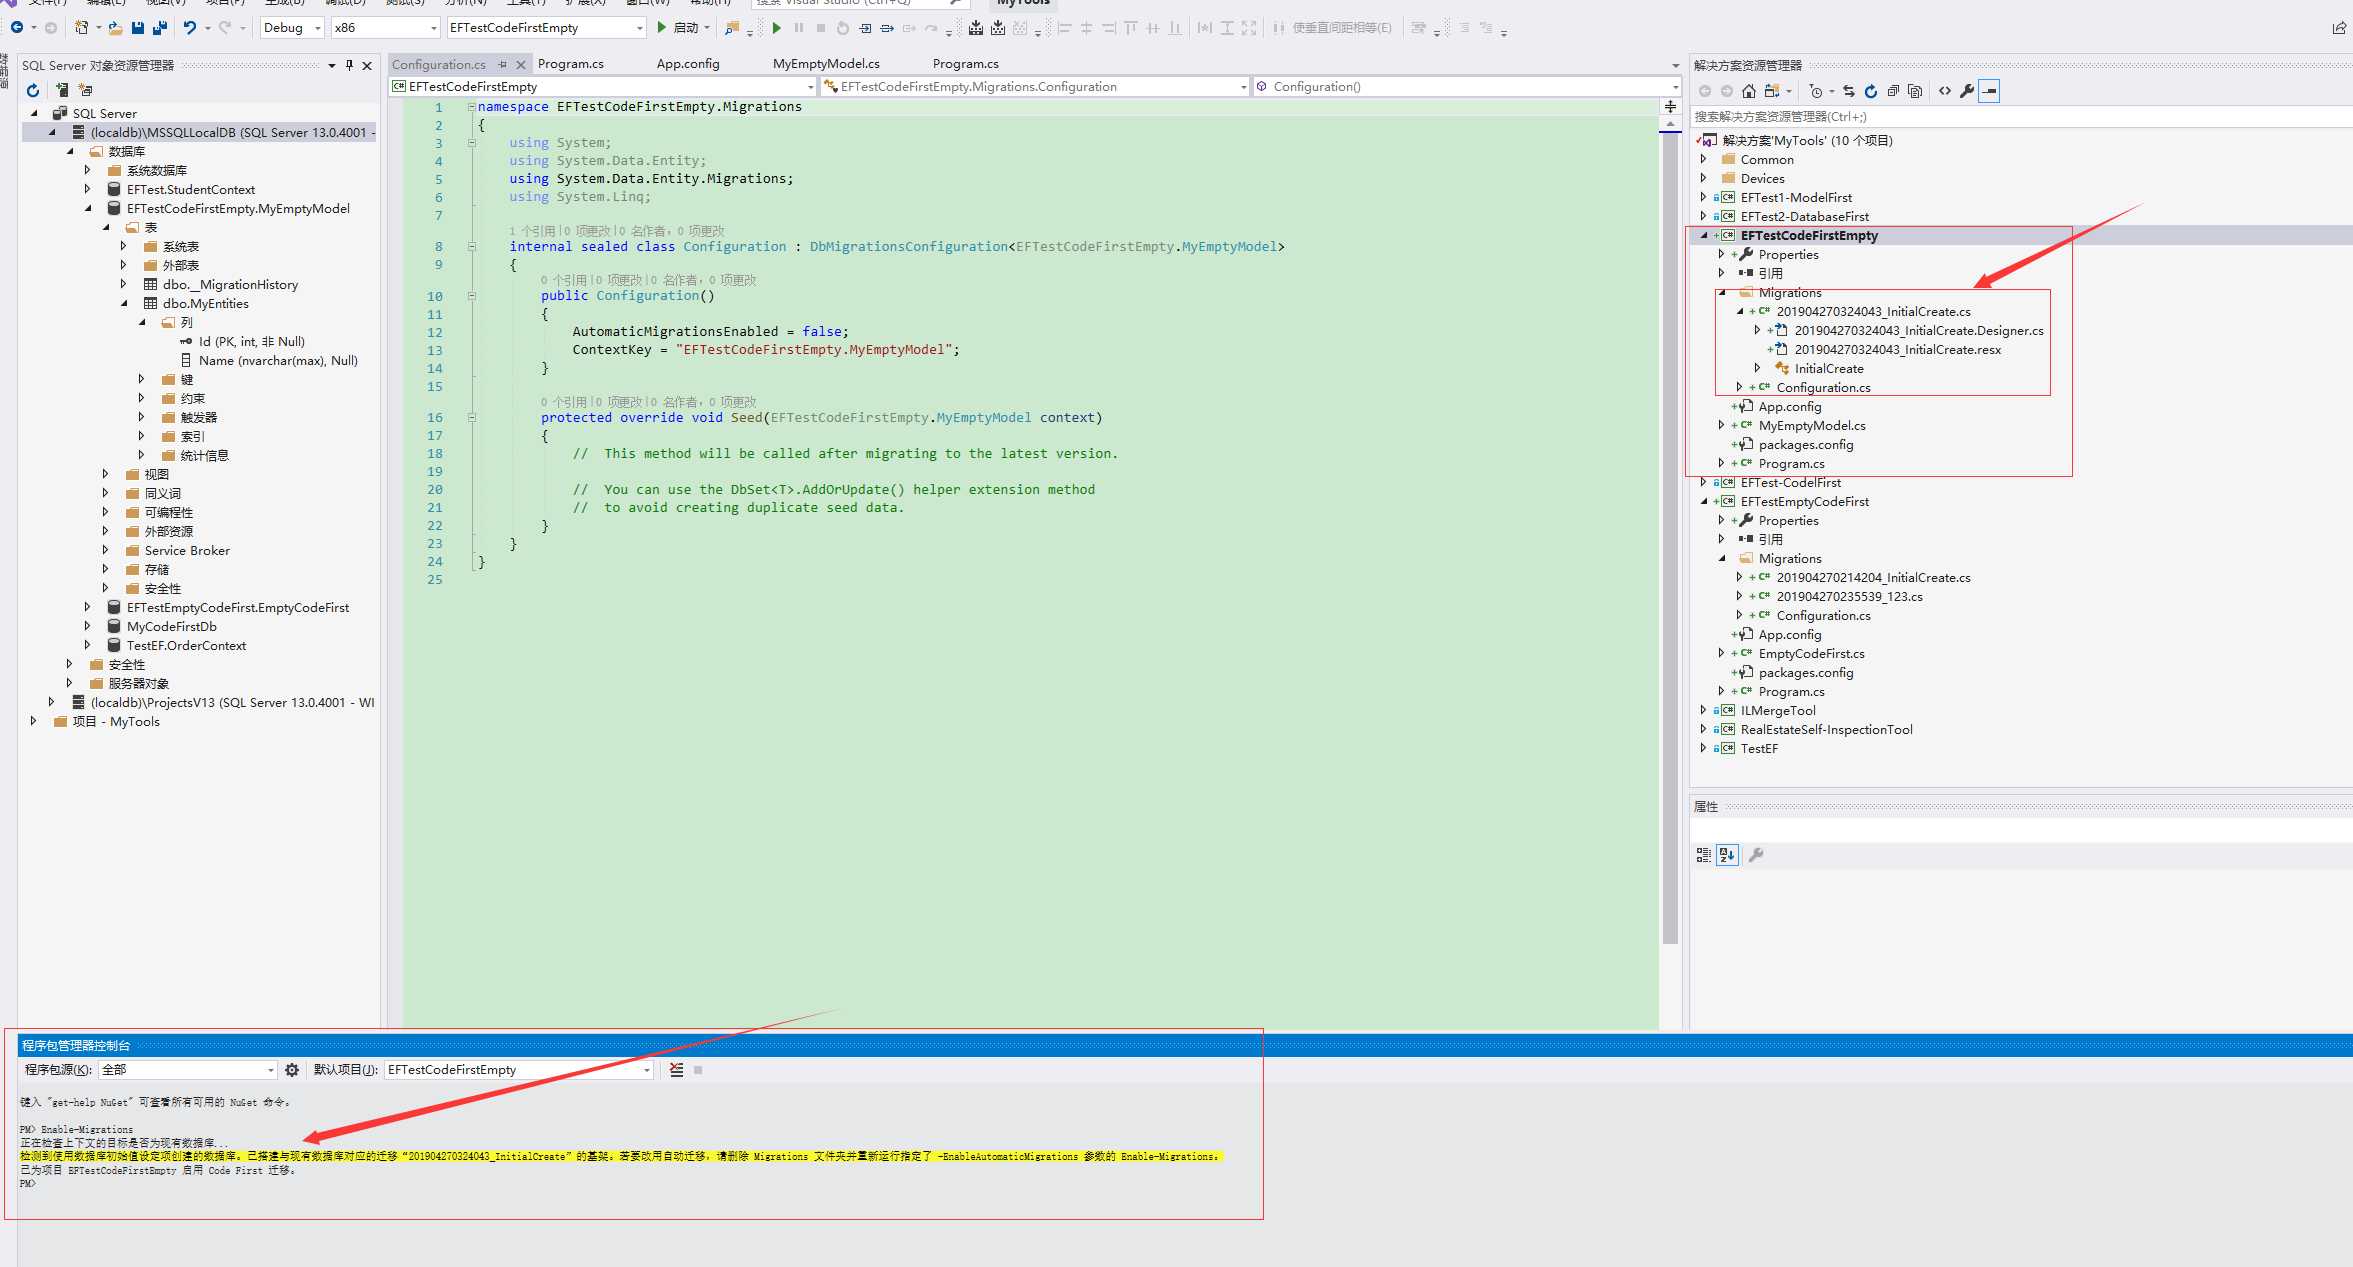
Task: Select MyEmptyModel.cs in Solution Explorer
Action: coord(1812,426)
